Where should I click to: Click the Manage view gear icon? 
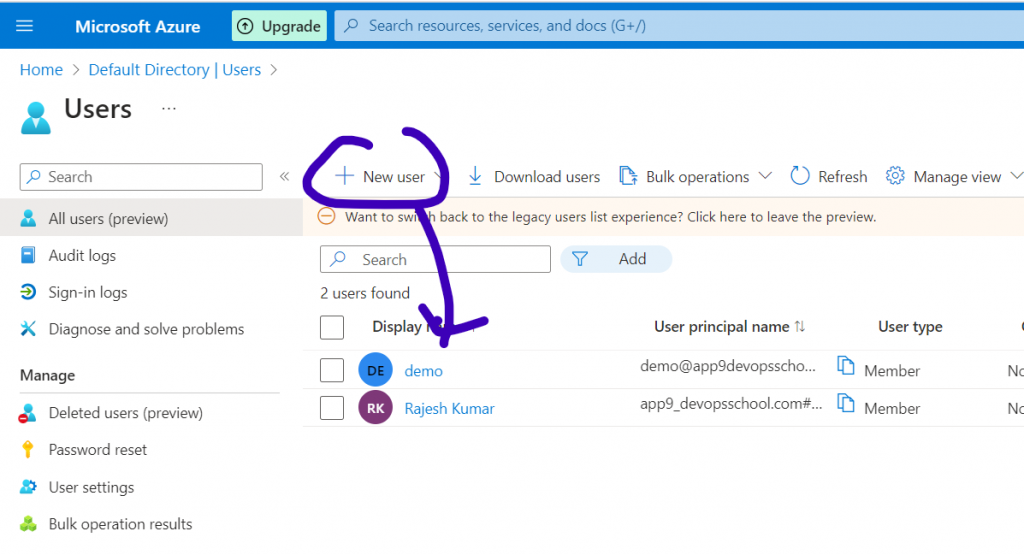click(x=895, y=176)
